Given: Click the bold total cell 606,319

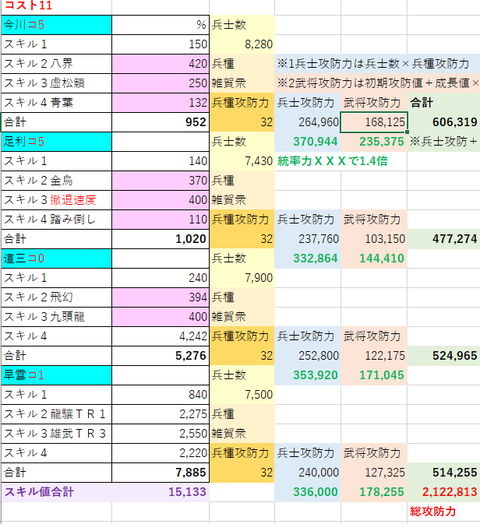Looking at the screenshot, I should (444, 122).
